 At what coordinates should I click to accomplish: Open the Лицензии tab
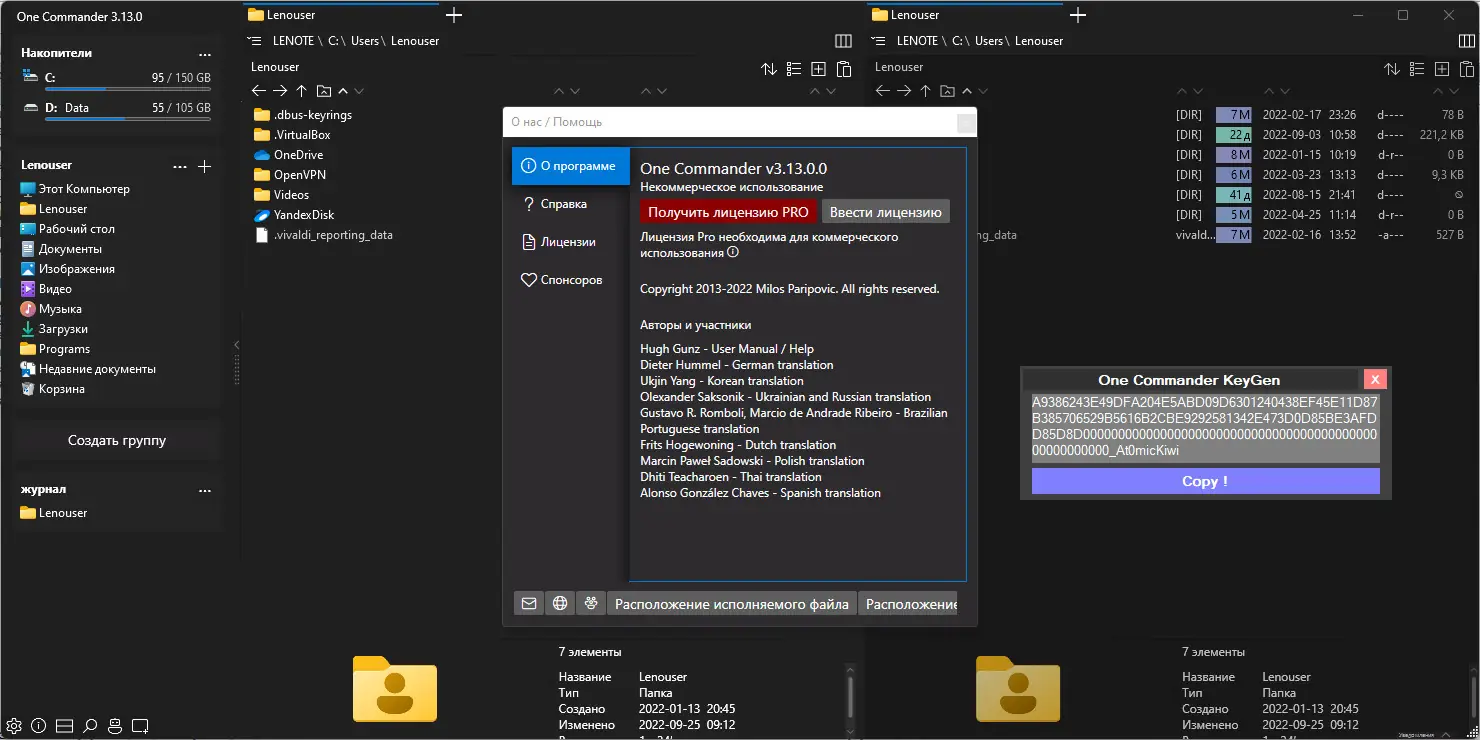point(570,241)
